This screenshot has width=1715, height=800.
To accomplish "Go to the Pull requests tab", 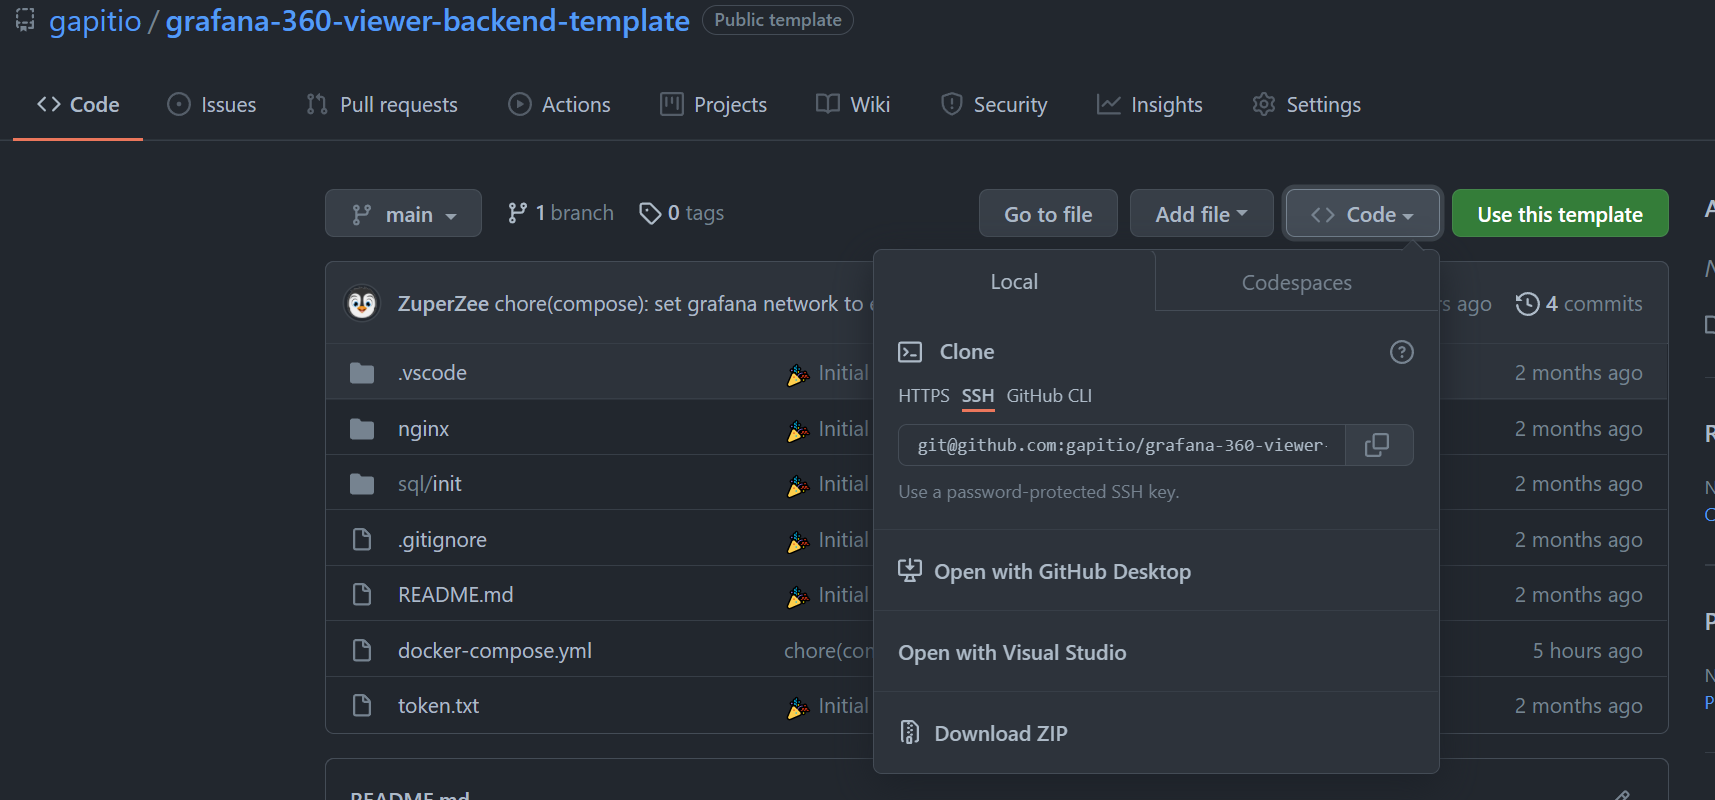I will click(382, 104).
